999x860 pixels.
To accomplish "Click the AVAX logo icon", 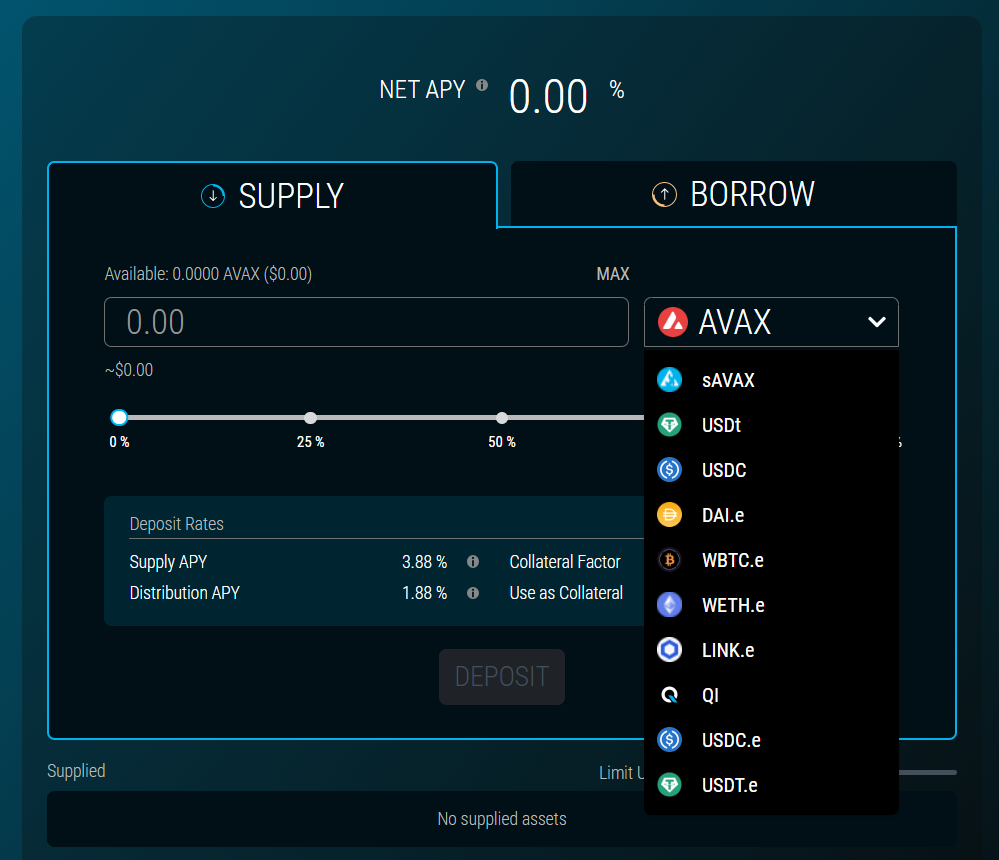I will click(x=673, y=322).
